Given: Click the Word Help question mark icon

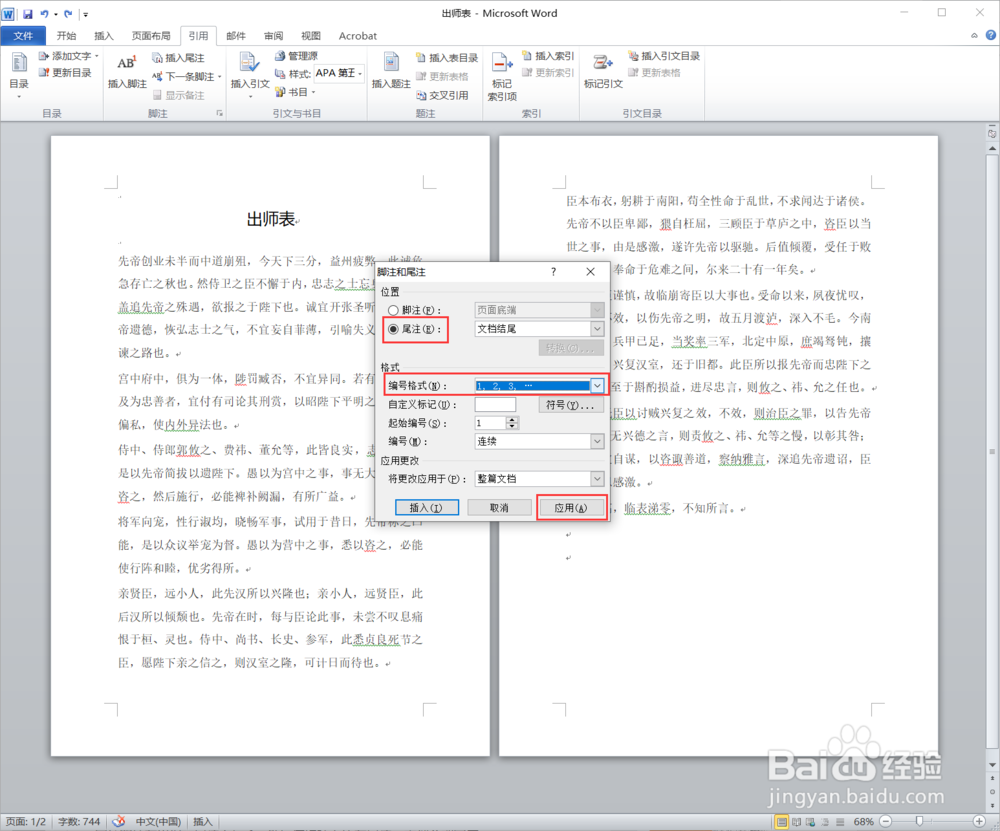Looking at the screenshot, I should pyautogui.click(x=990, y=36).
